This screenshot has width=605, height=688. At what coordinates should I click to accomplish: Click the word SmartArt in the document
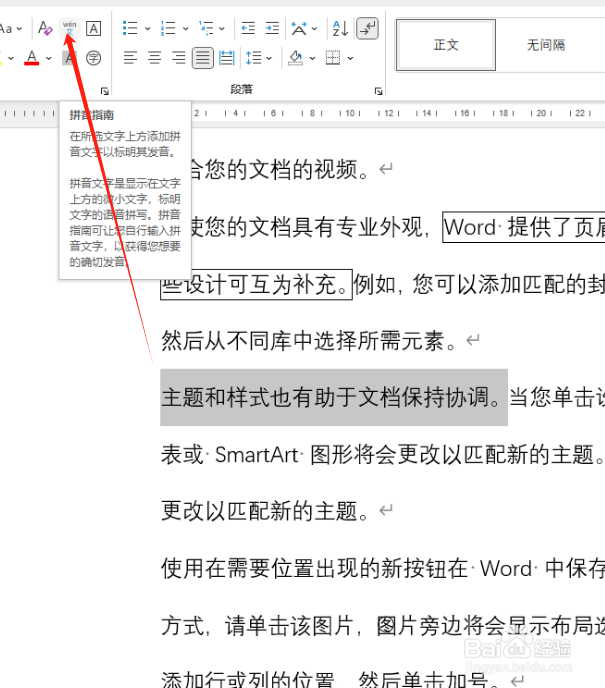(257, 455)
